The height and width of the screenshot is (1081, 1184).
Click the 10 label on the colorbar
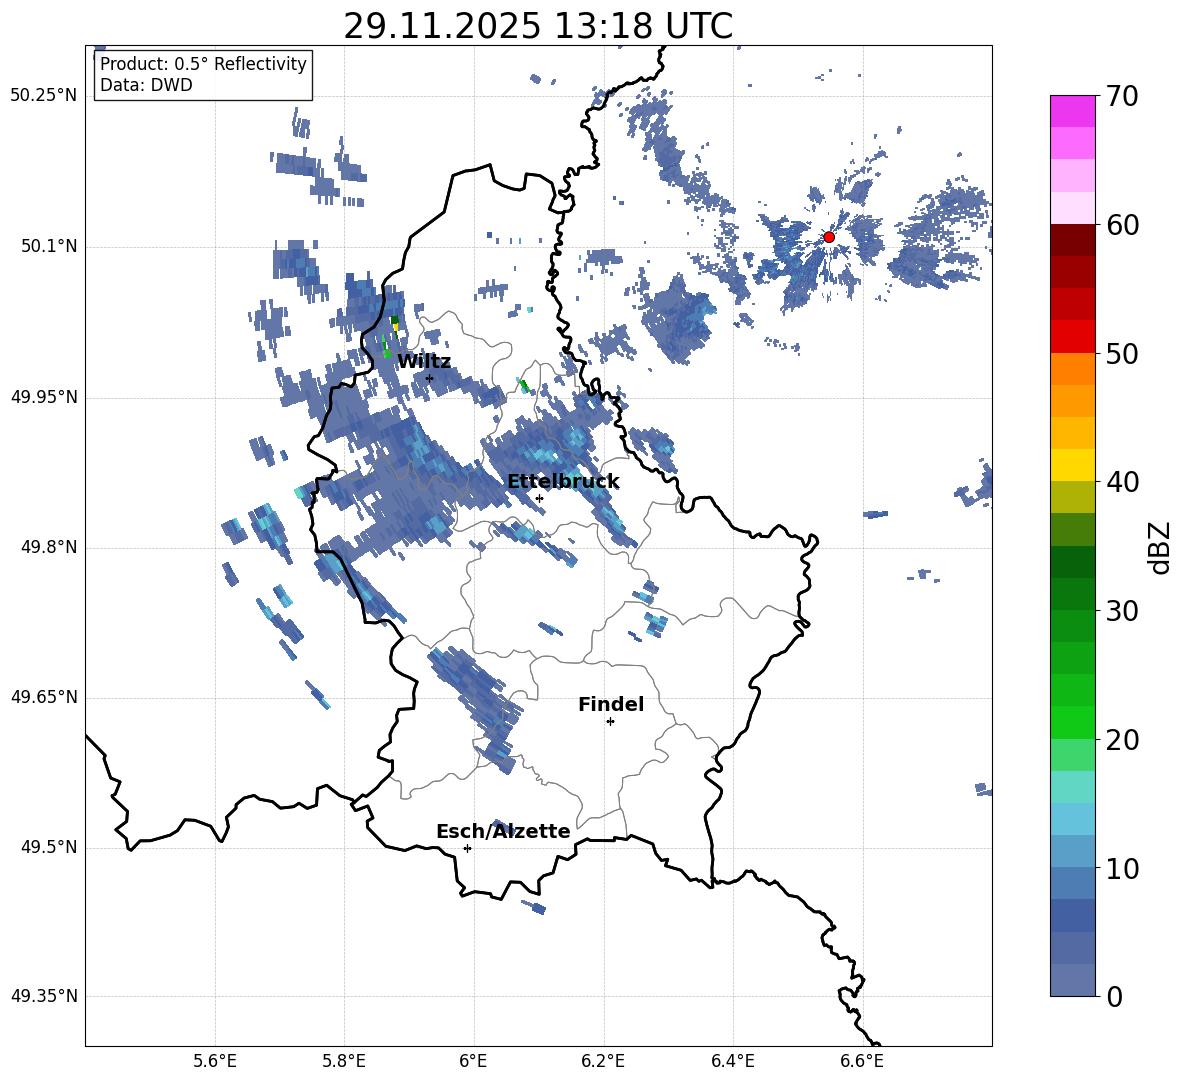pos(1122,868)
